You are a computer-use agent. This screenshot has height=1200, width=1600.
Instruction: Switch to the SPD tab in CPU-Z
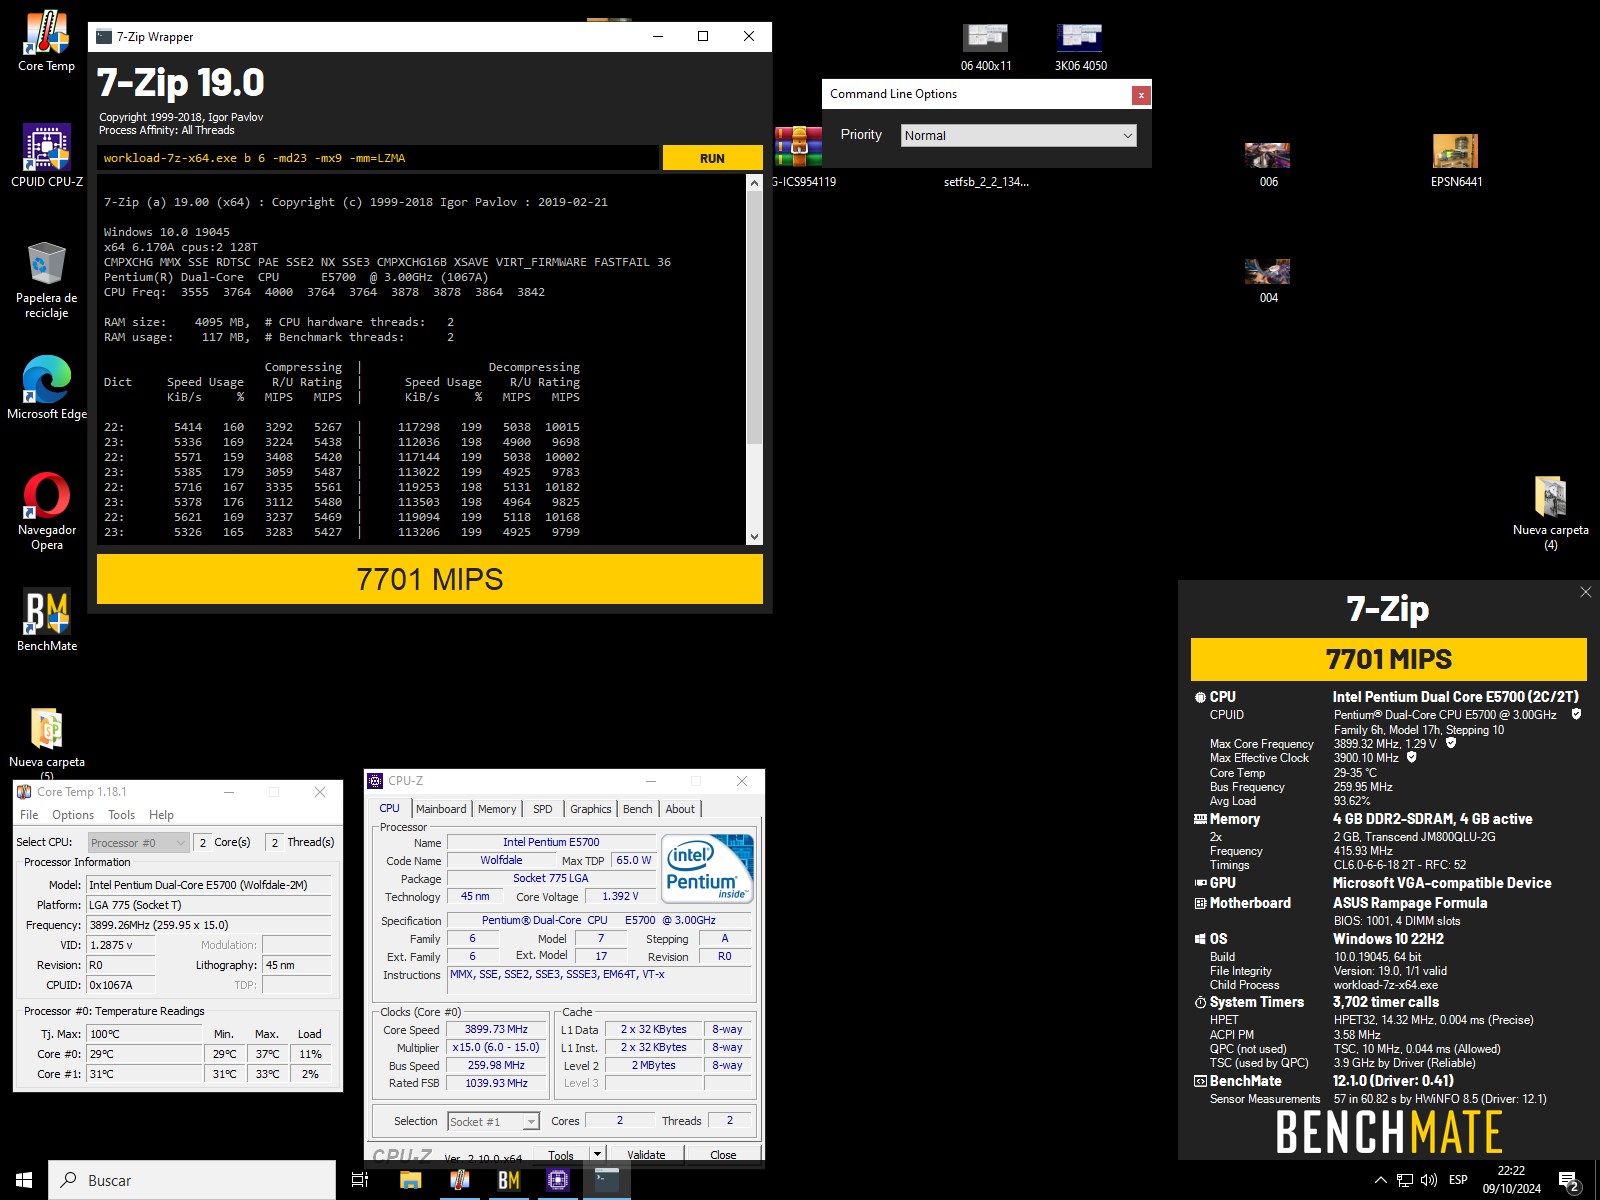point(542,809)
